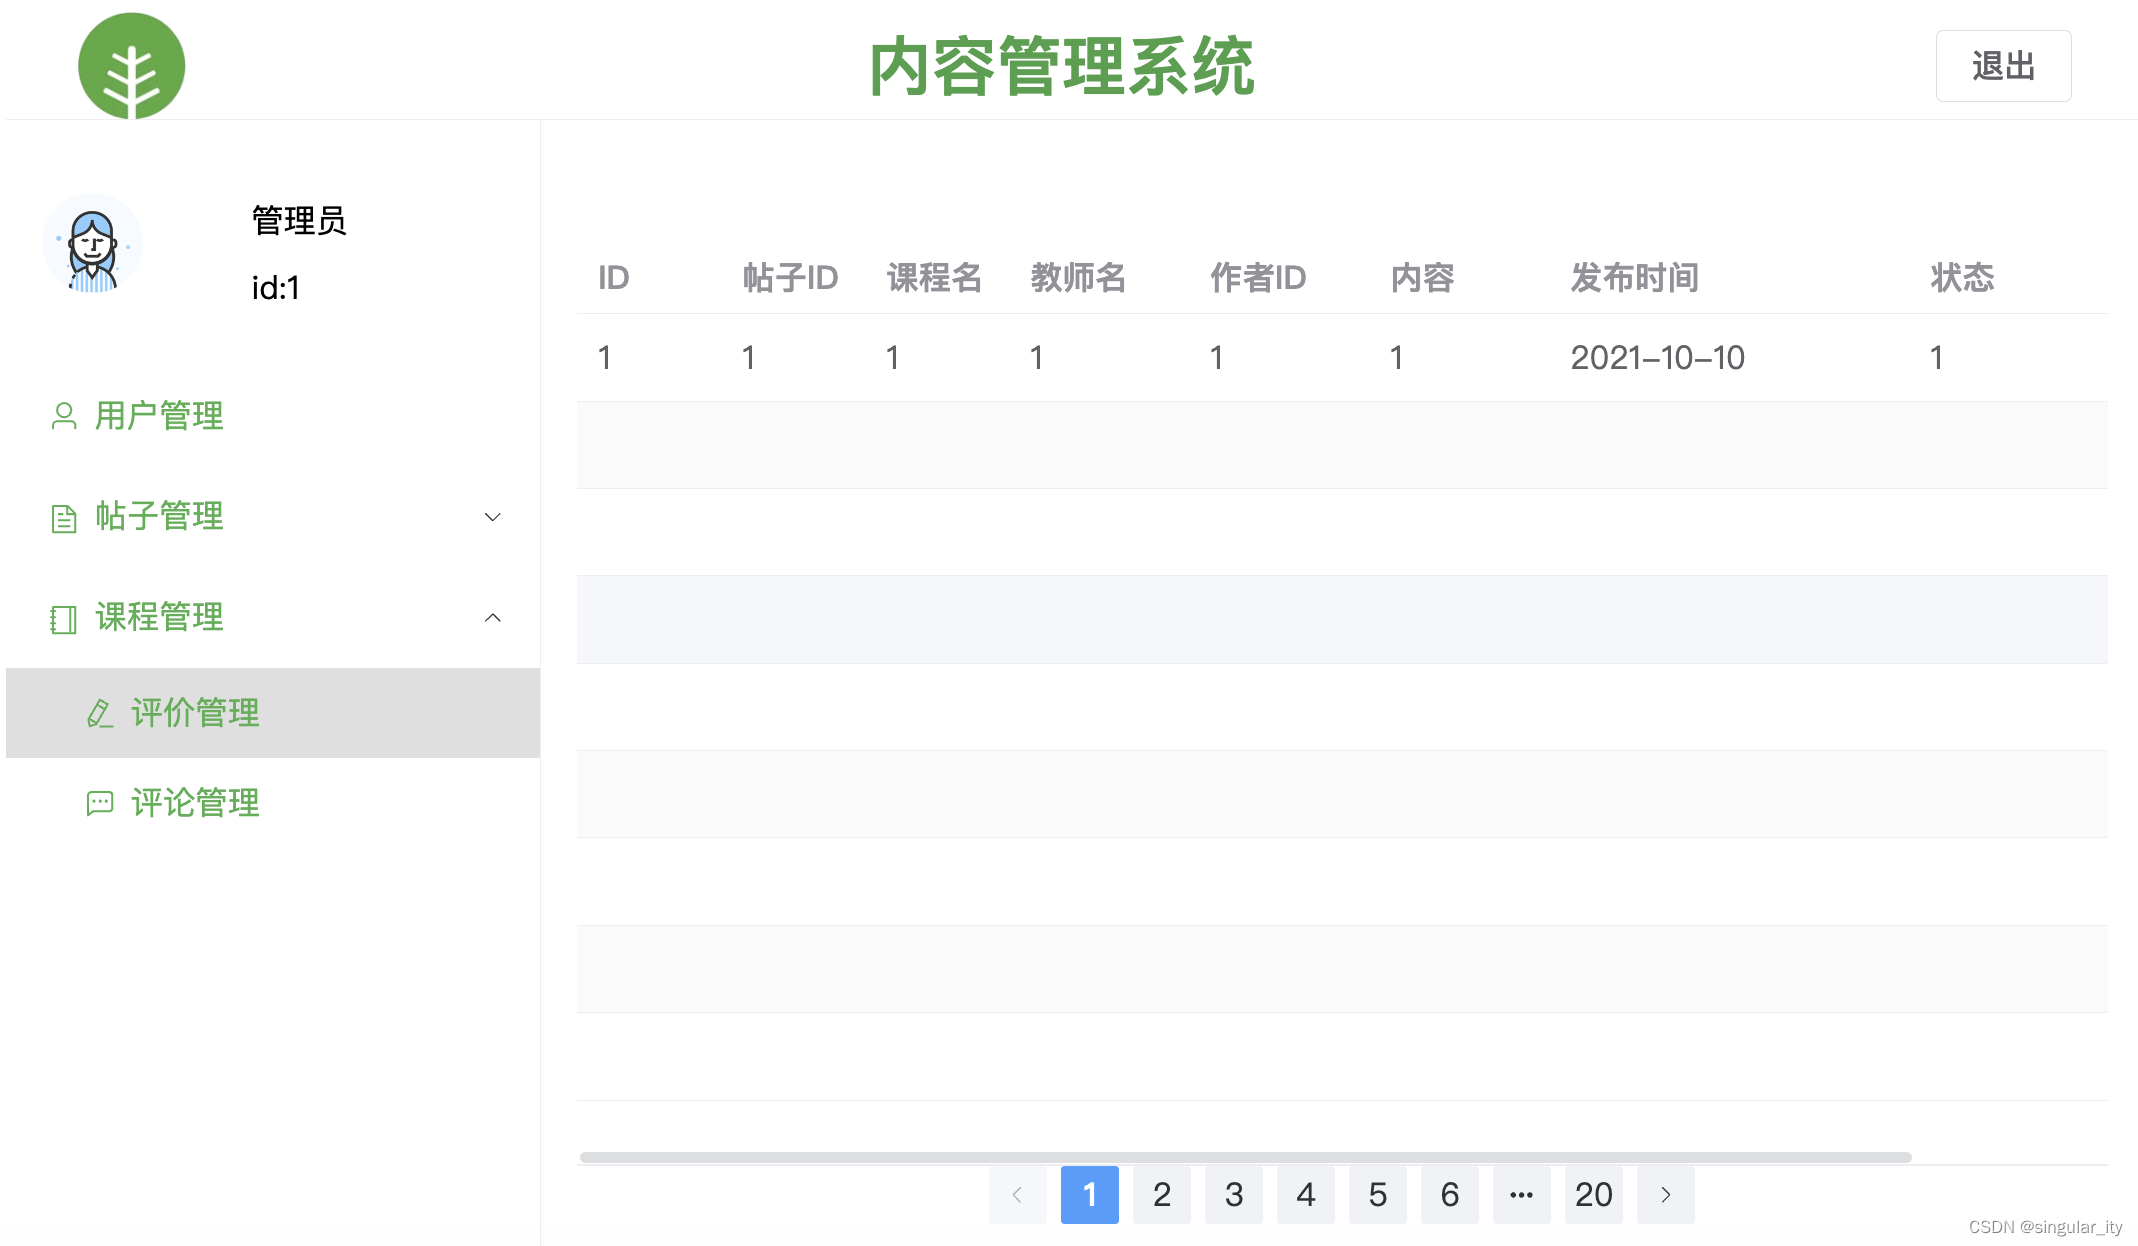
Task: Go to the next page arrow
Action: (1665, 1194)
